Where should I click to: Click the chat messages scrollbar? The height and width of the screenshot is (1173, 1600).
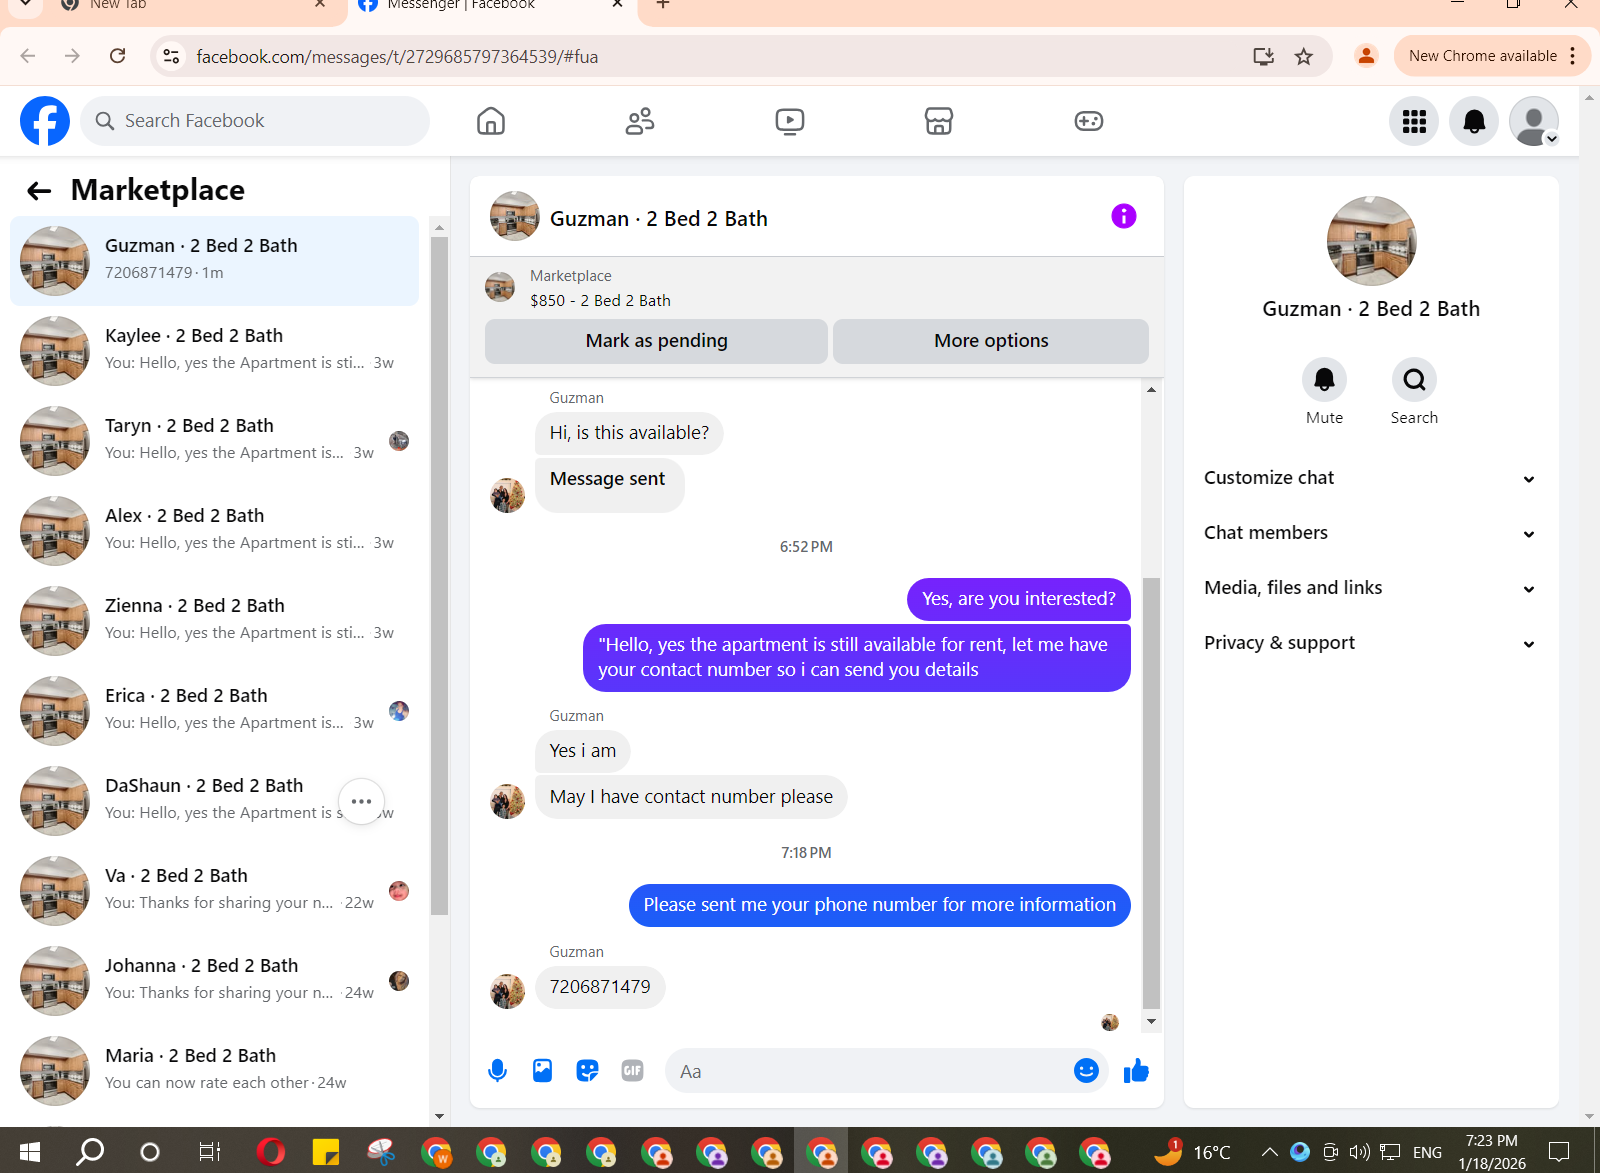click(x=1151, y=792)
